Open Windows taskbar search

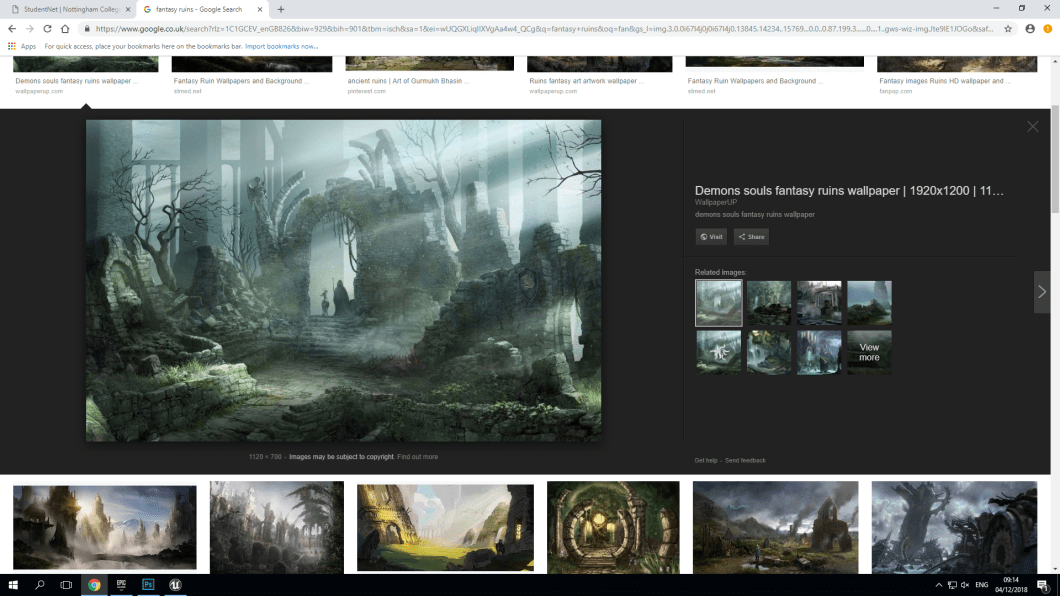(x=39, y=585)
